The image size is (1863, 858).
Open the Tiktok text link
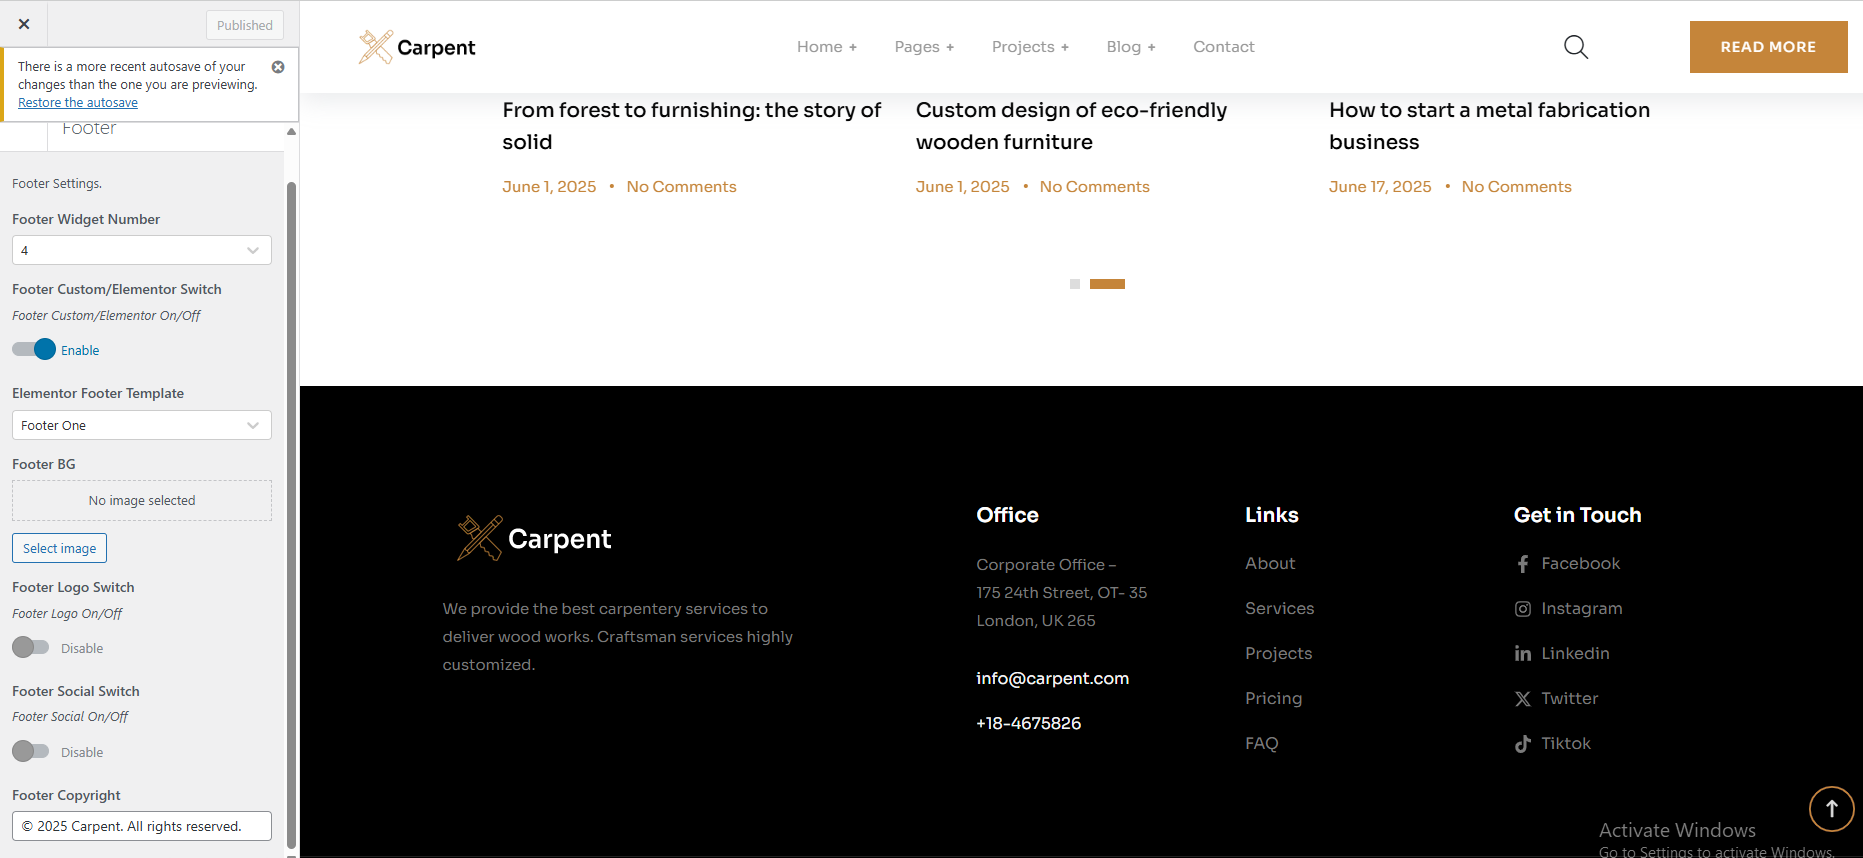[x=1565, y=744]
